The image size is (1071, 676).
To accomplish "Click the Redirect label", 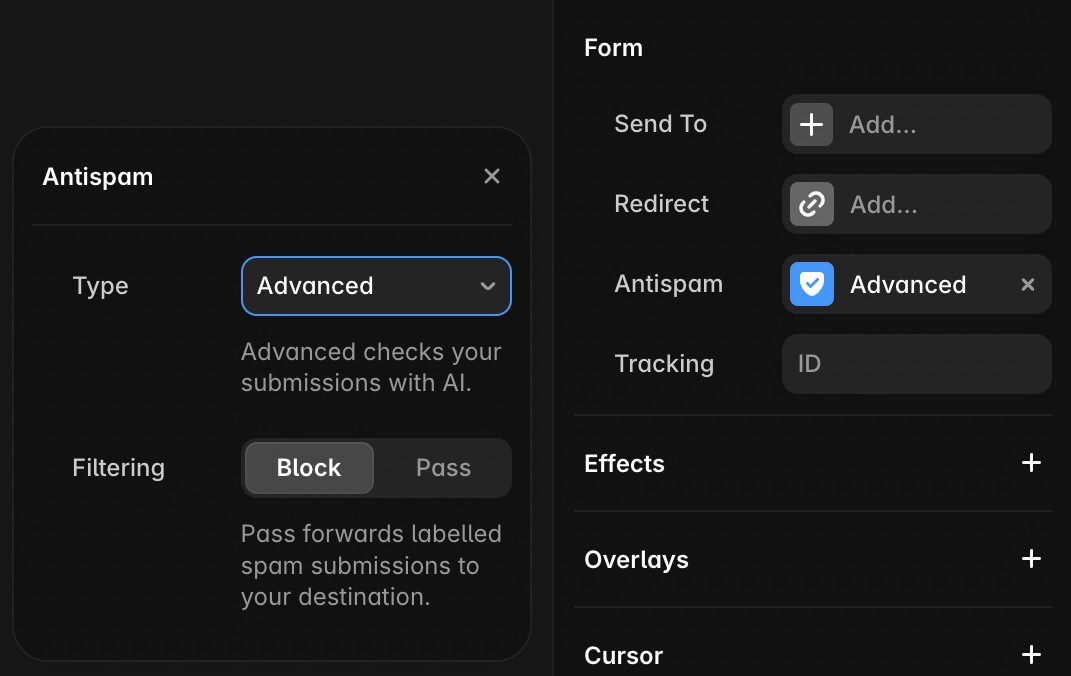I will pyautogui.click(x=661, y=203).
